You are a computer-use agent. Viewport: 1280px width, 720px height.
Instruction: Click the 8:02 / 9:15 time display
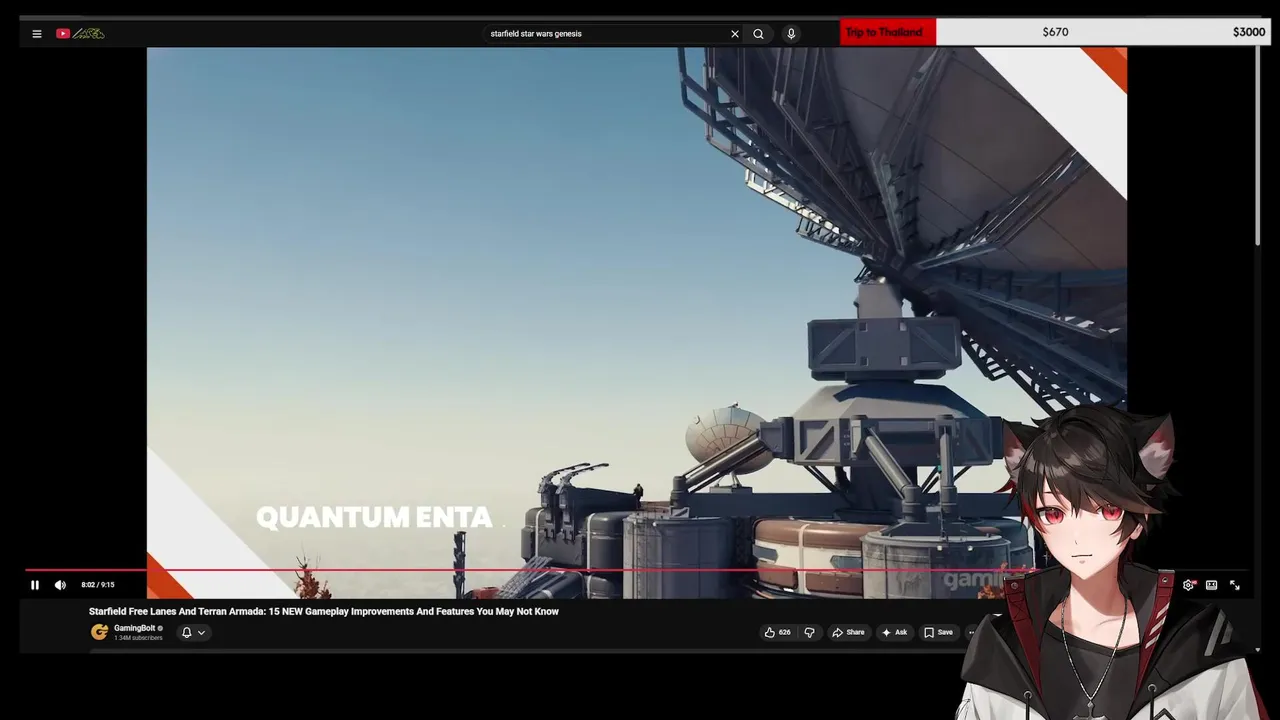coord(98,585)
